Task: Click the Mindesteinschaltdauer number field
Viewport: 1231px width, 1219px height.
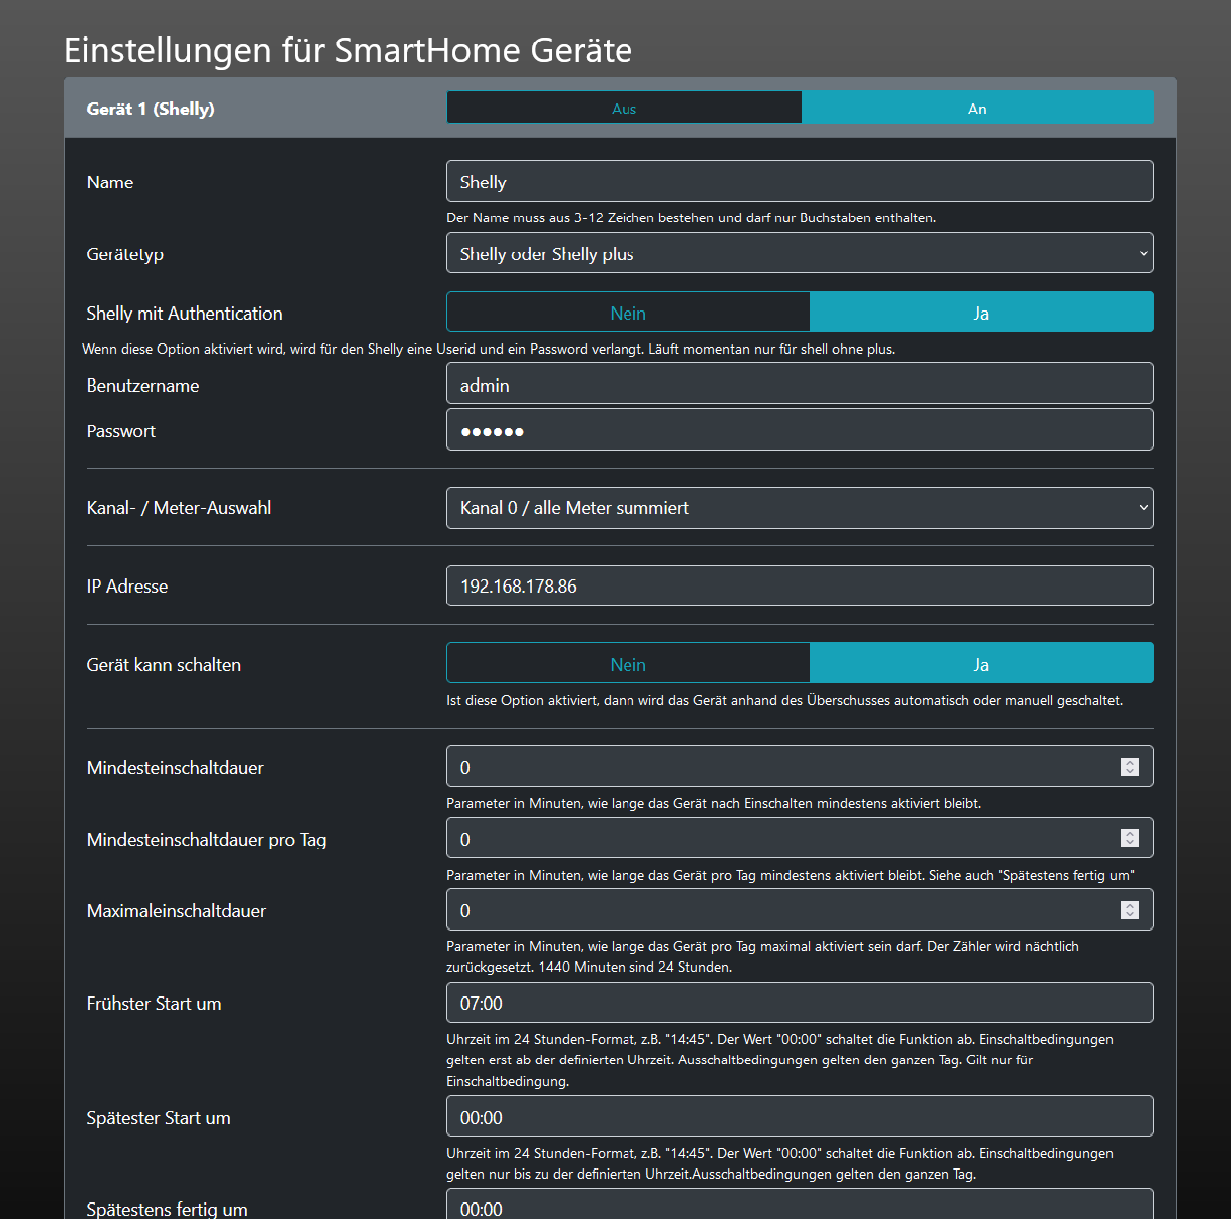Action: coord(780,767)
